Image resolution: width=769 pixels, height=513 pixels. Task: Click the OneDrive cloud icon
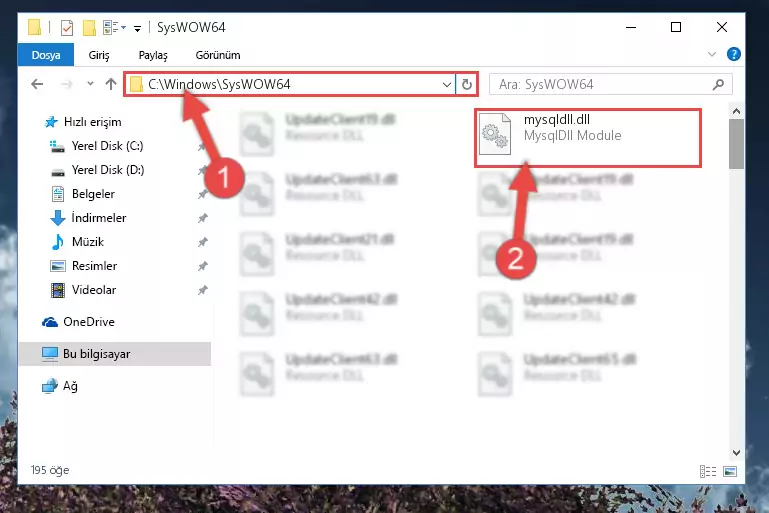click(x=50, y=322)
